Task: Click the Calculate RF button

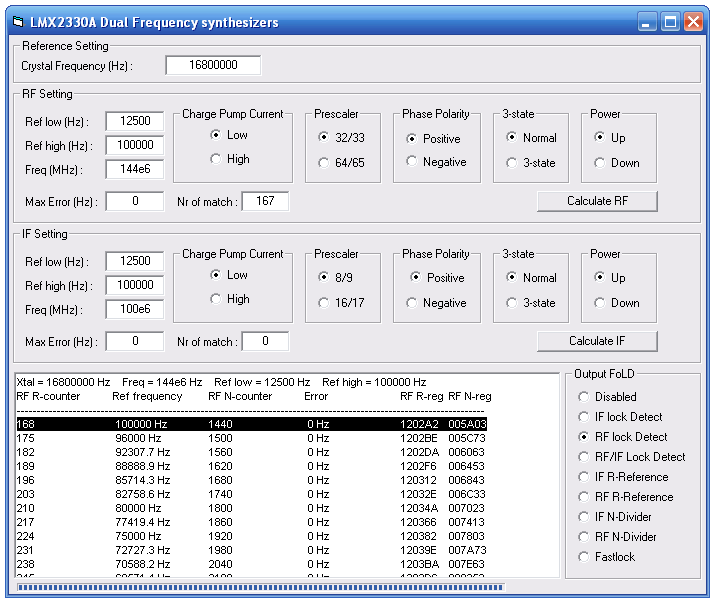Action: point(597,201)
